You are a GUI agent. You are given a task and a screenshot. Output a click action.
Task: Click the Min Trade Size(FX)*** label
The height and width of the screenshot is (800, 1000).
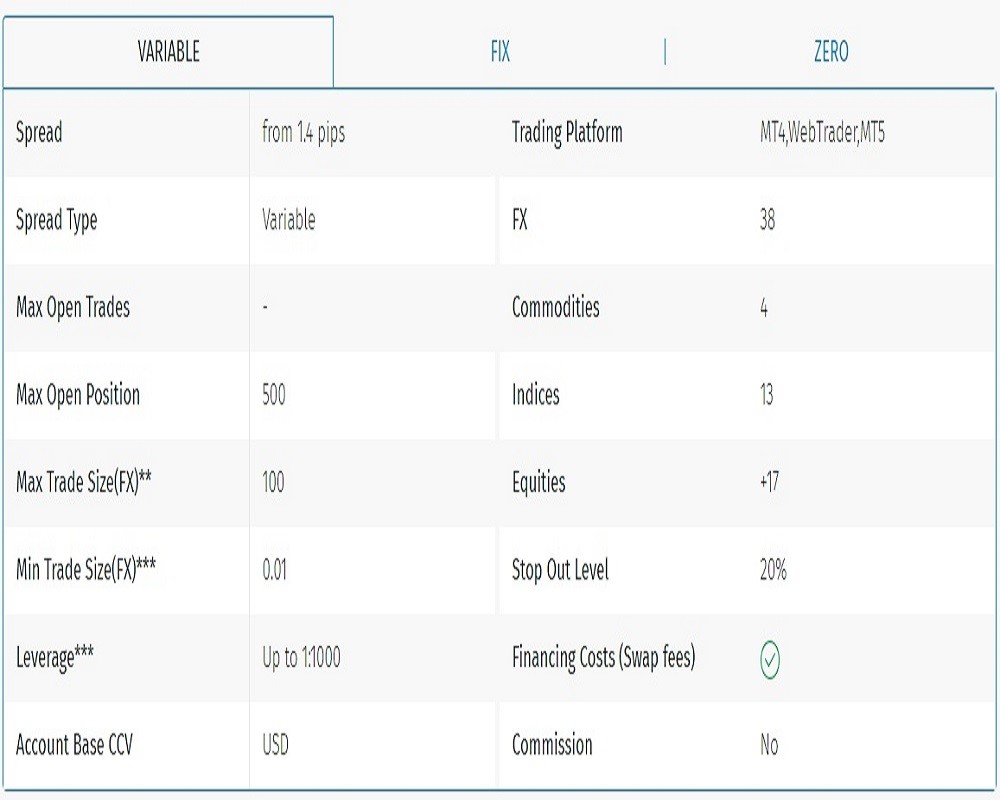click(86, 570)
